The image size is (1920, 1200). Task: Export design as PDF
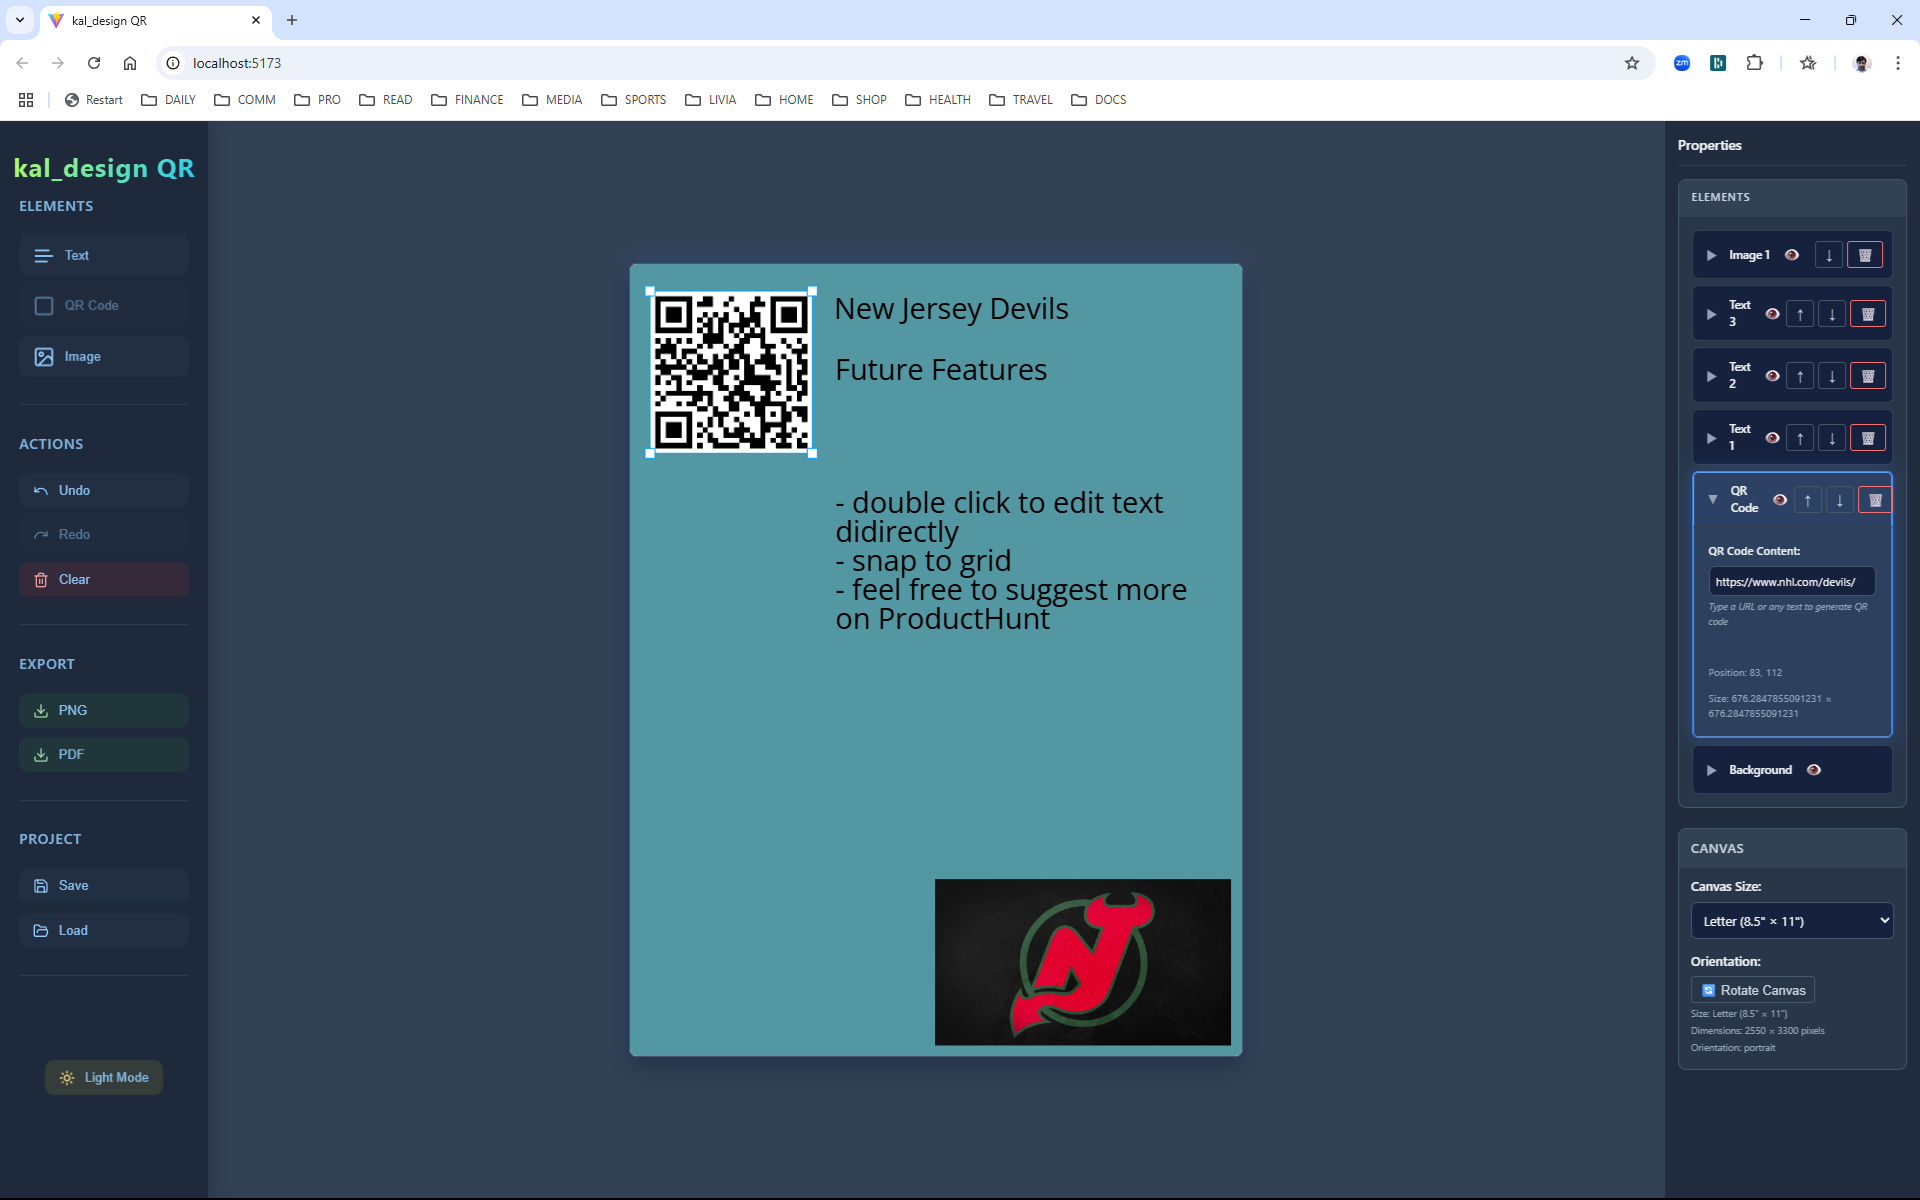coord(104,755)
